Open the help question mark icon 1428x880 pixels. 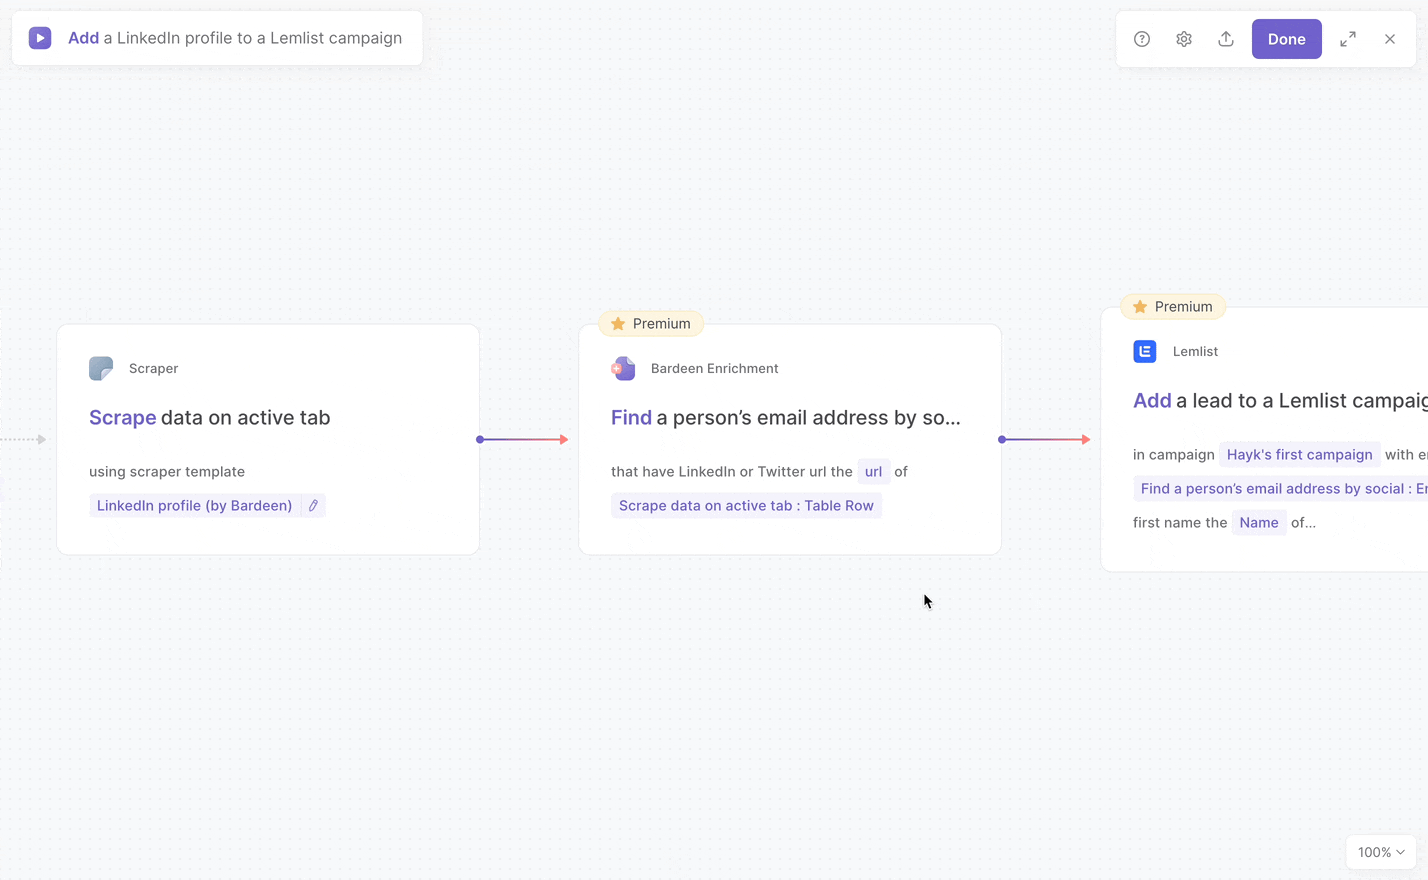(1142, 39)
